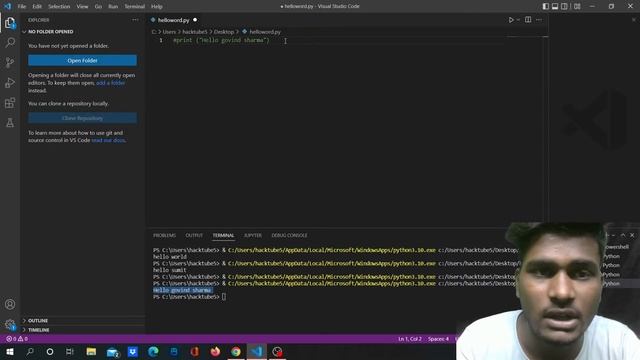Place cursor in code line 1
The image size is (640, 360).
coord(221,40)
